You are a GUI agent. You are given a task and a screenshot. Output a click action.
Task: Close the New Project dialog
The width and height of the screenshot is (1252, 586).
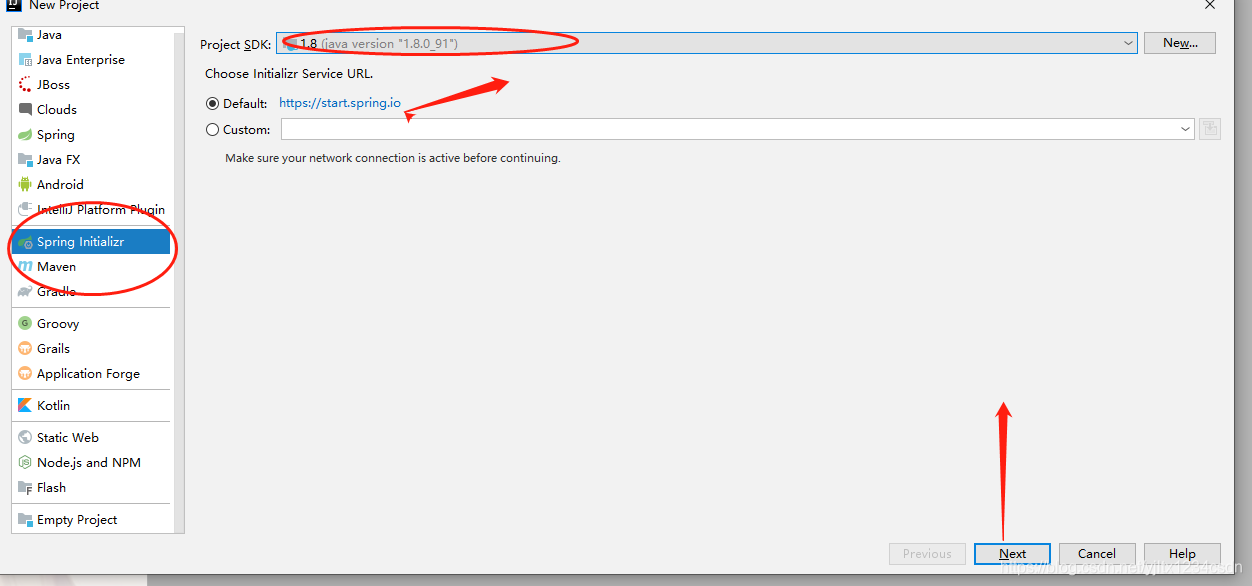1209,5
